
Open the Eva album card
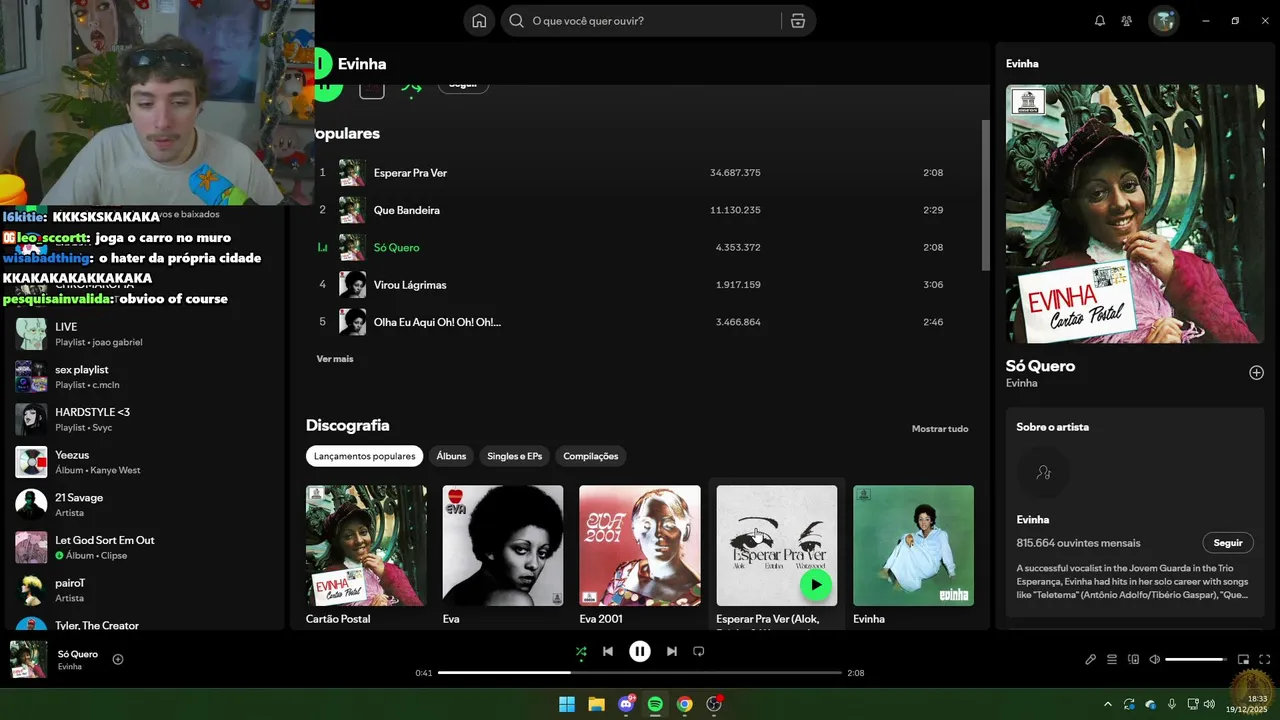coord(503,555)
